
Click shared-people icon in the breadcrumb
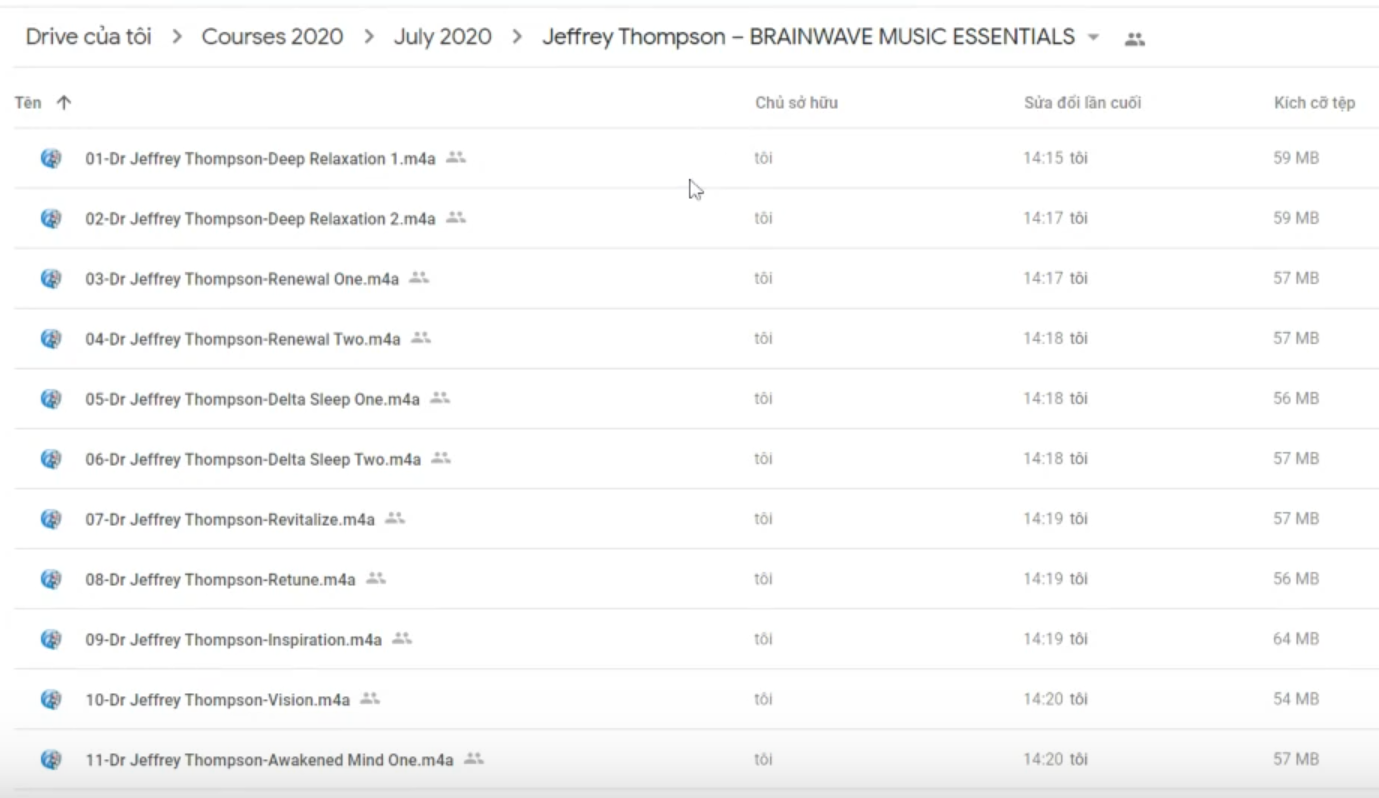1134,39
